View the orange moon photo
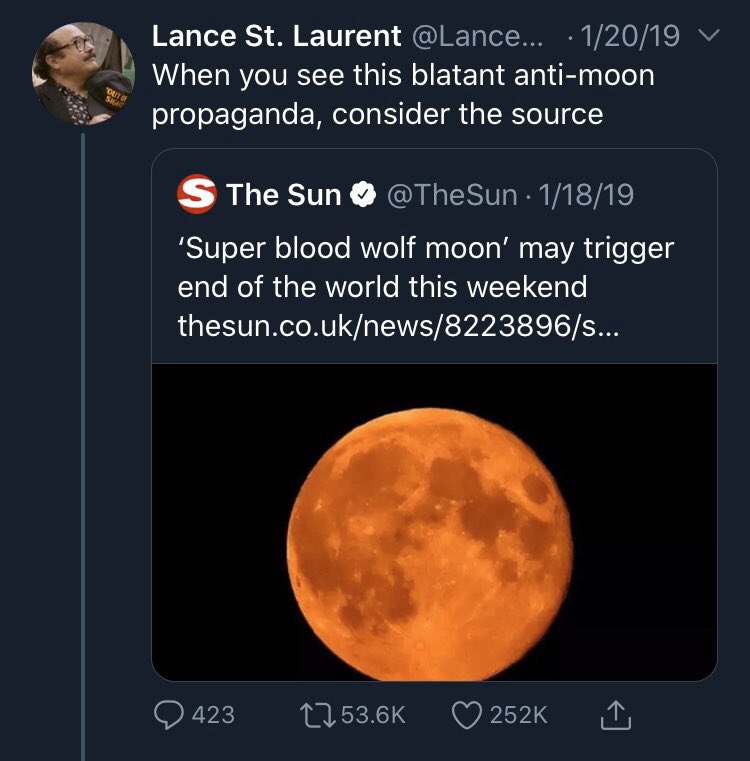The height and width of the screenshot is (761, 750). point(434,521)
